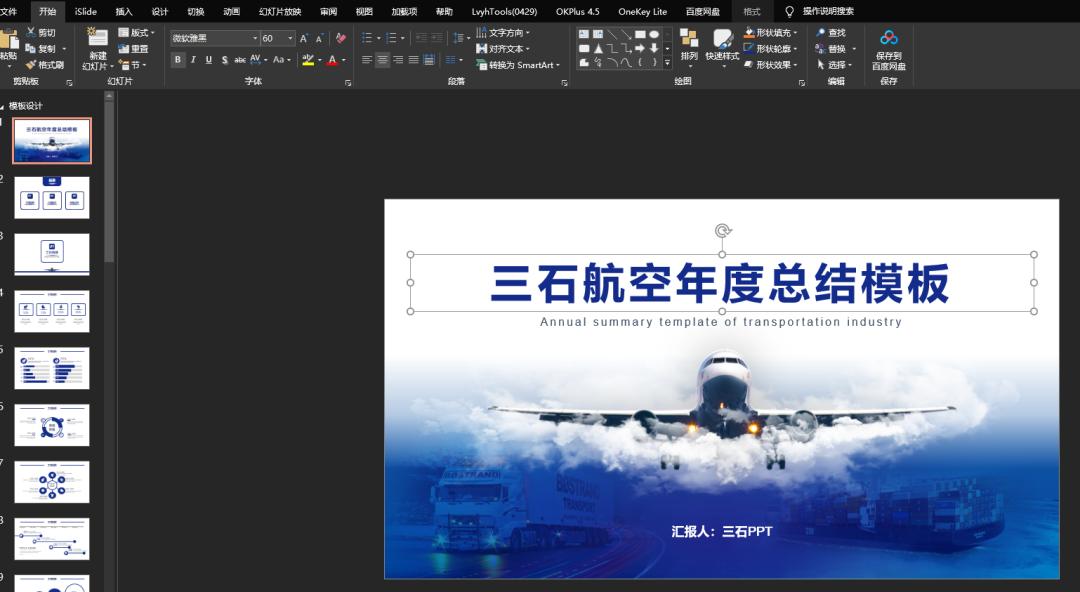The width and height of the screenshot is (1080, 592).
Task: Click the 形状效果 button
Action: 772,64
